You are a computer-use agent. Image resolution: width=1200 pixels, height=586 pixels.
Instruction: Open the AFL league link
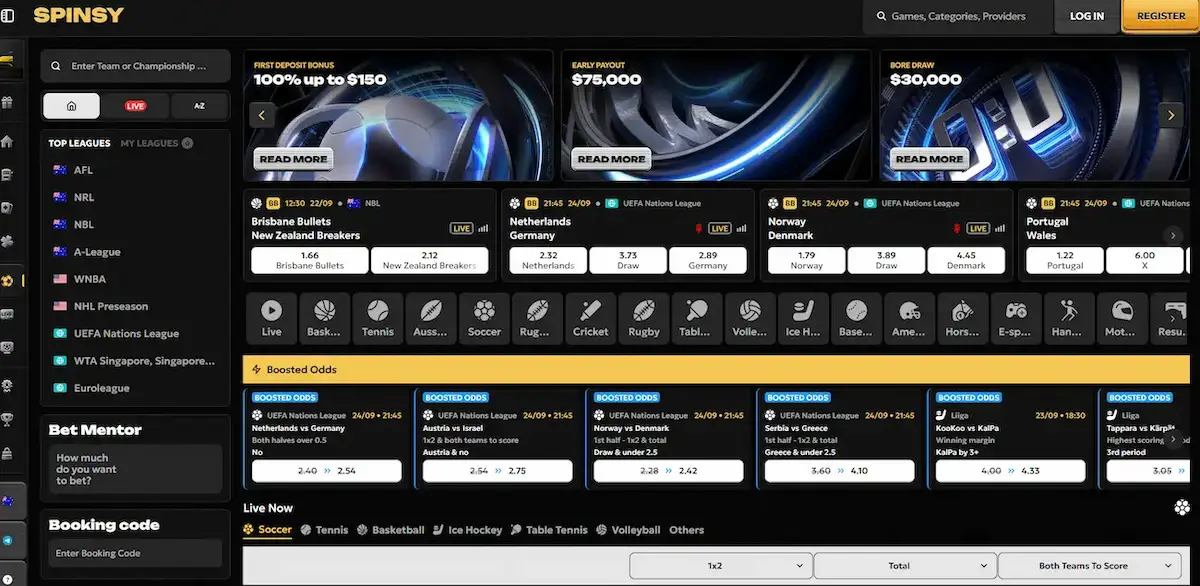coord(83,170)
